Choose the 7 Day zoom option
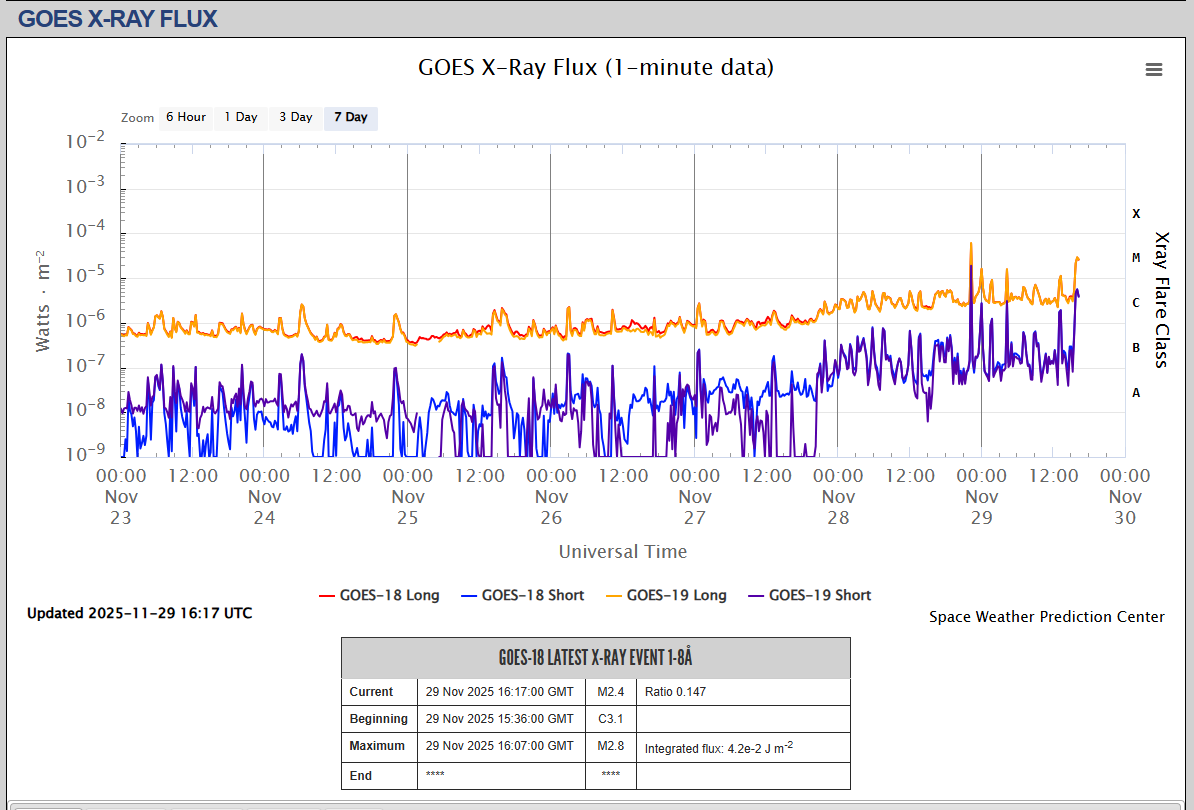This screenshot has height=810, width=1194. pos(350,118)
